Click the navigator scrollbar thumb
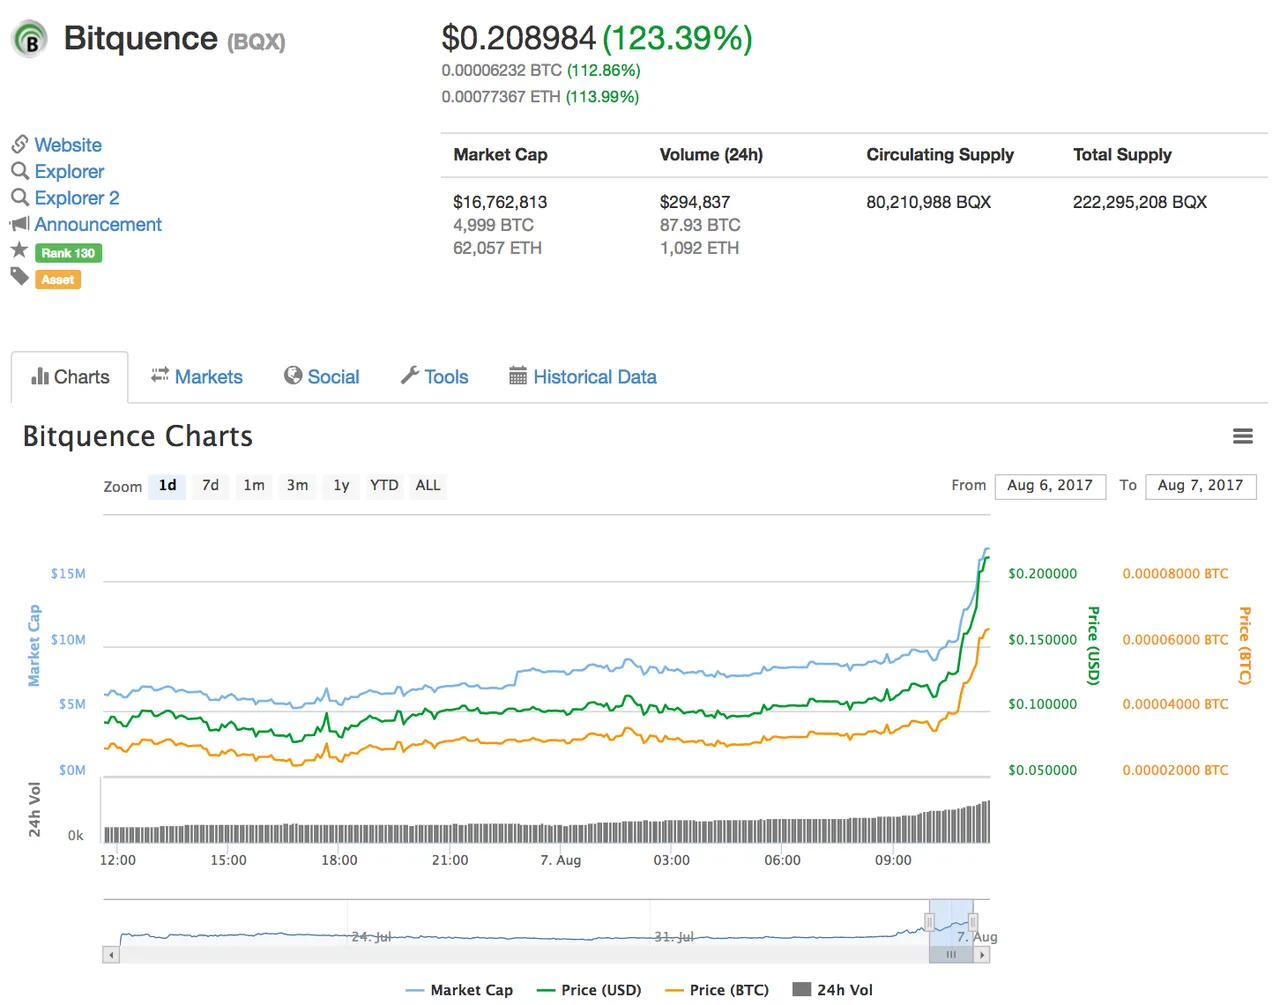Screen dimensions: 1280x1005 click(x=951, y=955)
